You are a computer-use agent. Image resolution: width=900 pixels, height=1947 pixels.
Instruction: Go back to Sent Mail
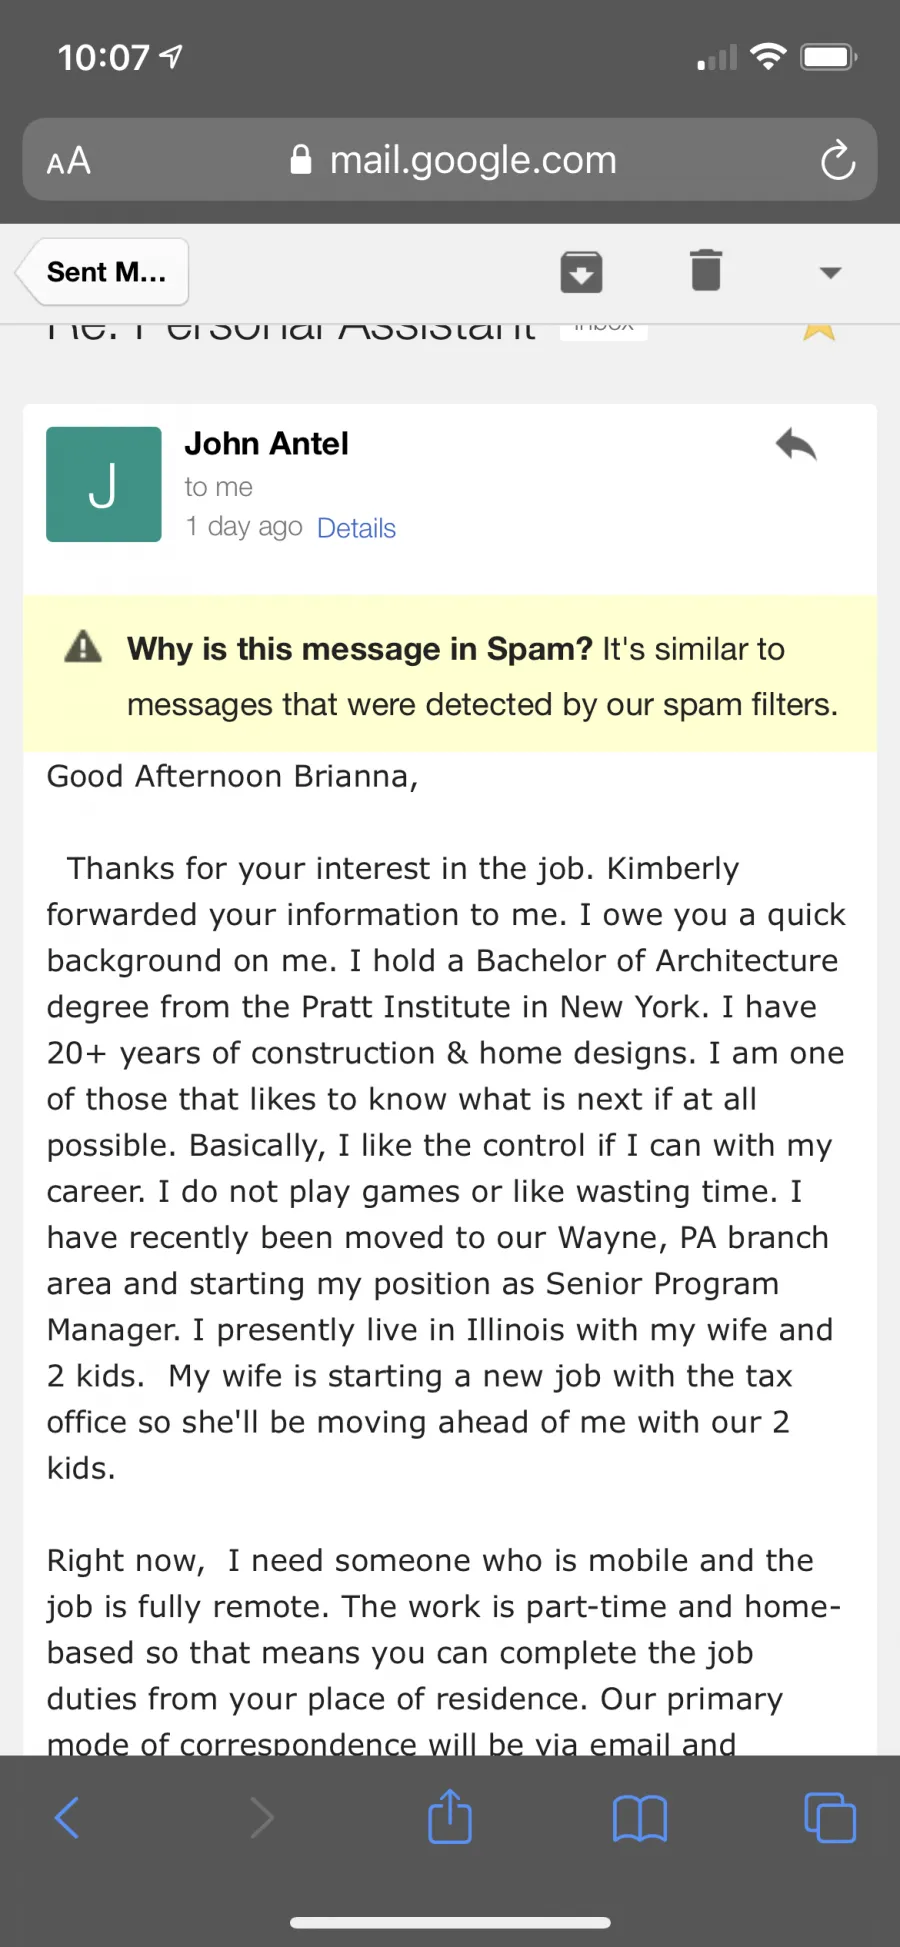click(x=105, y=272)
